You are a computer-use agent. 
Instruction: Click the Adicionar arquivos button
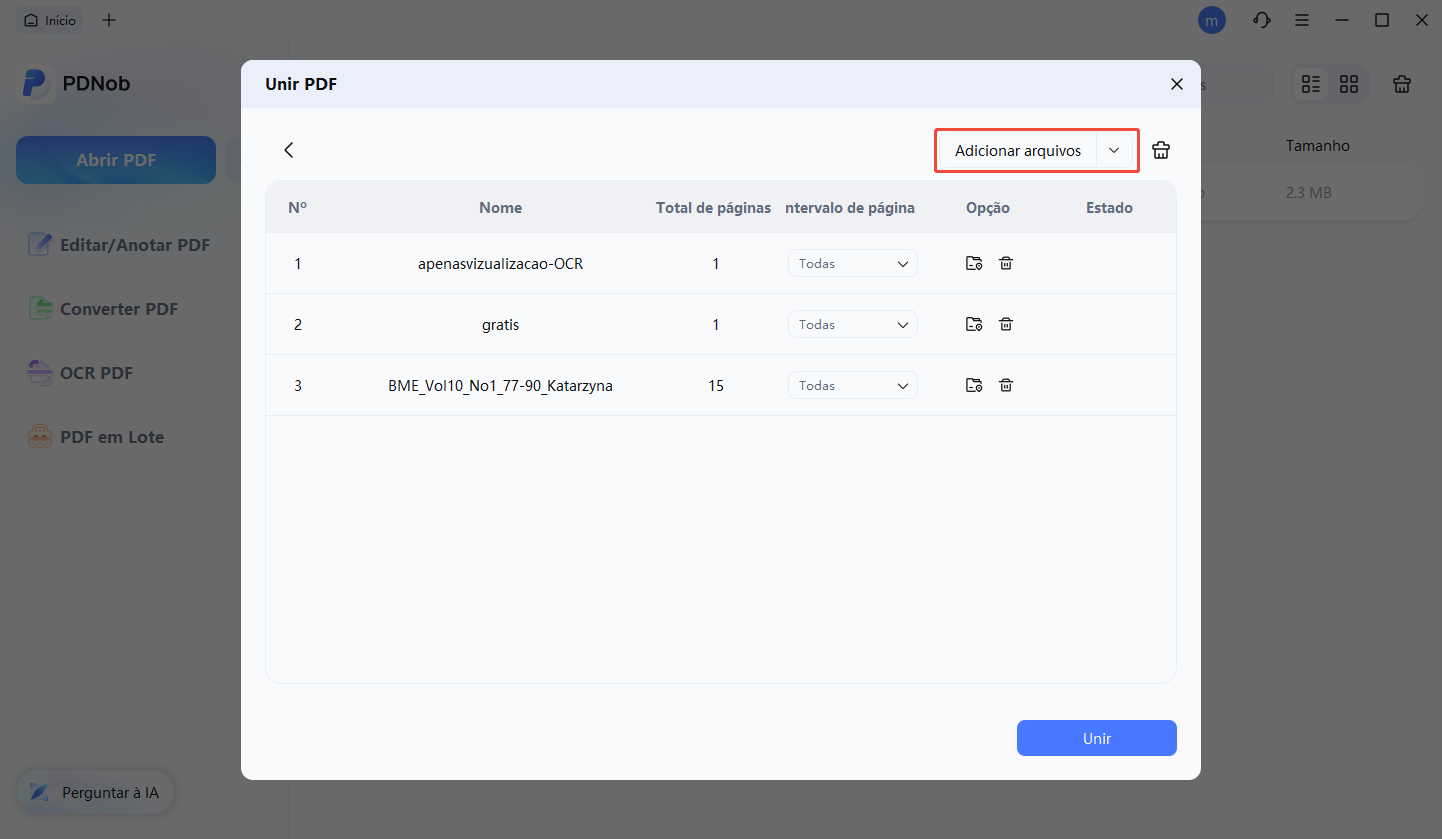click(1017, 151)
